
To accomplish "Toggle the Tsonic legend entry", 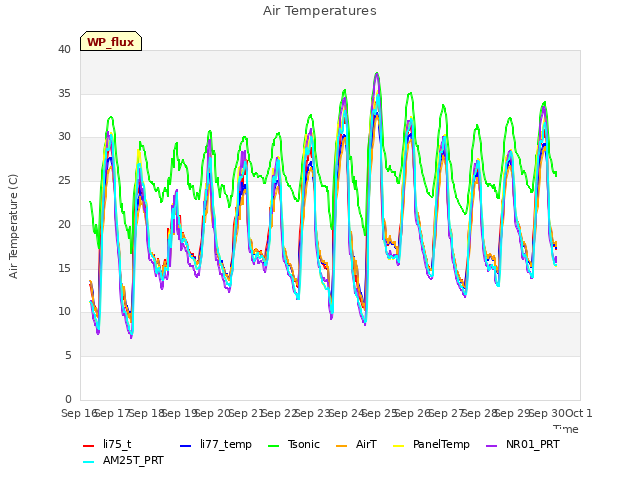I will pyautogui.click(x=294, y=444).
